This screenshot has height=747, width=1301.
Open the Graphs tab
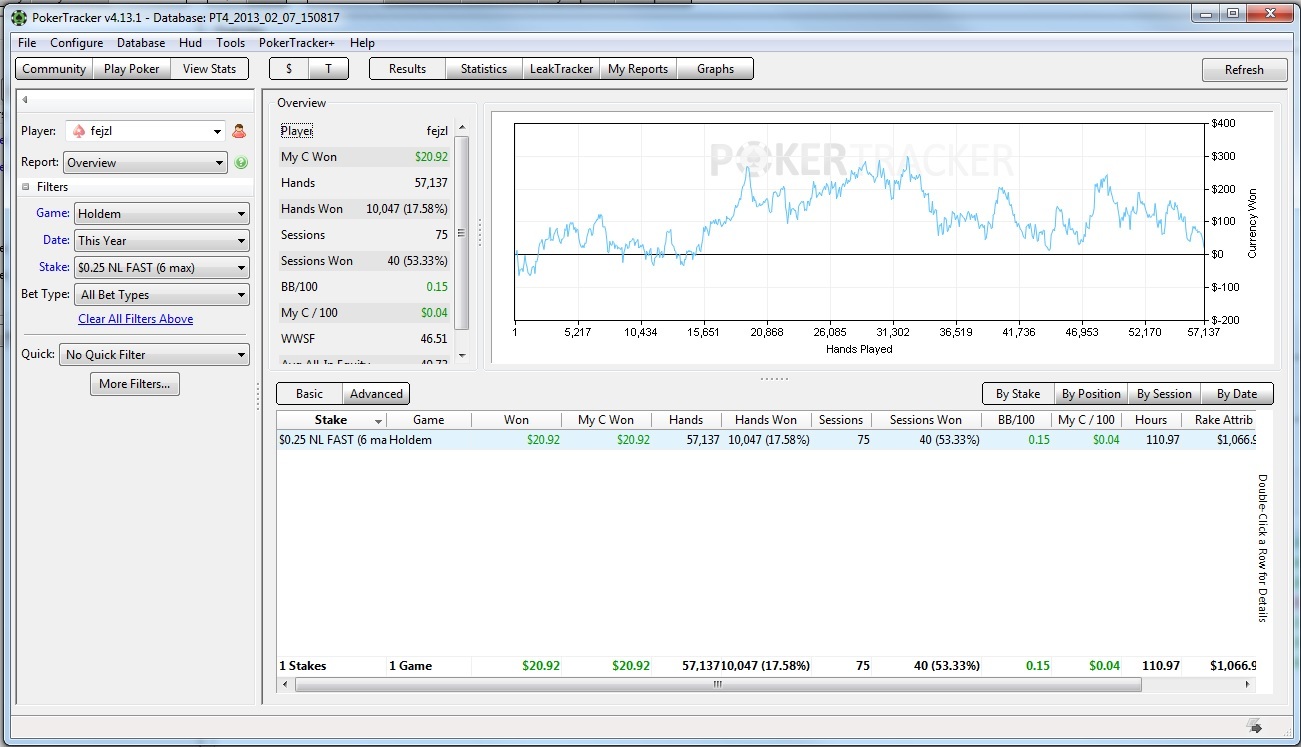pyautogui.click(x=715, y=69)
